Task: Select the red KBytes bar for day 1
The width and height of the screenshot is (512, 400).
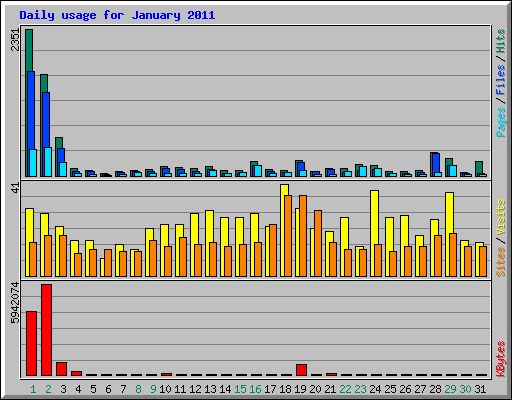Action: point(31,343)
